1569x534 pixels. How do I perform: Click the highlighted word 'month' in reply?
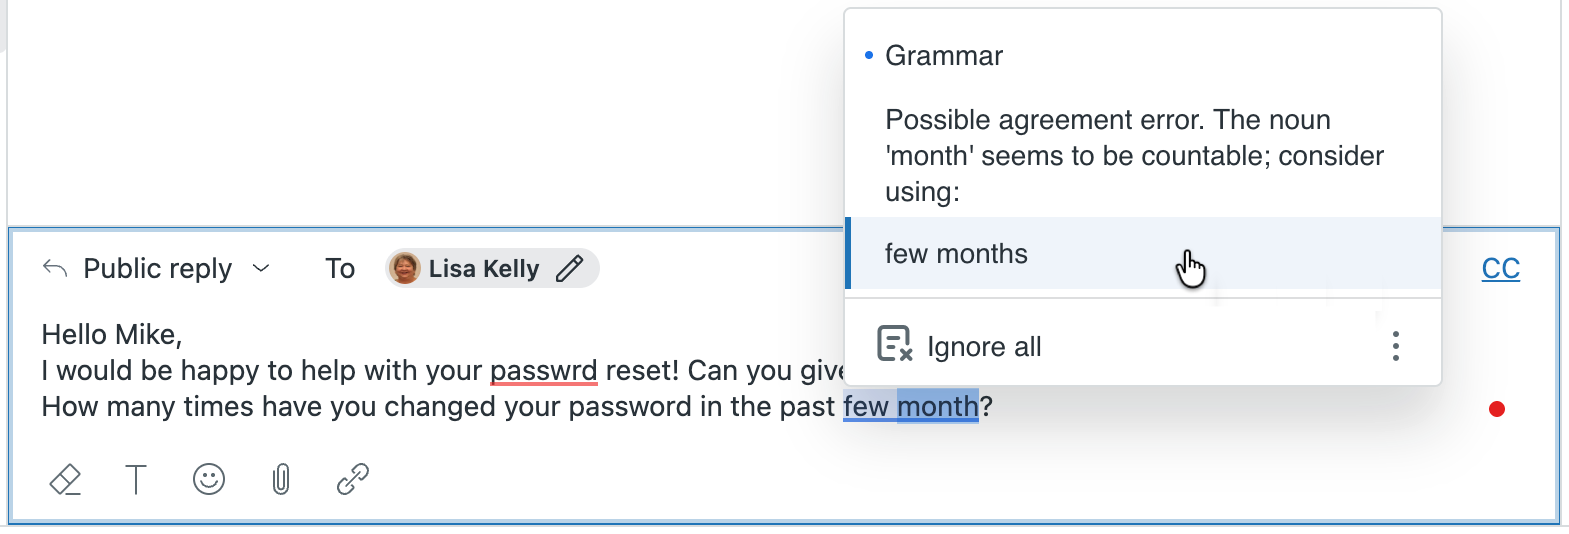[x=937, y=407]
